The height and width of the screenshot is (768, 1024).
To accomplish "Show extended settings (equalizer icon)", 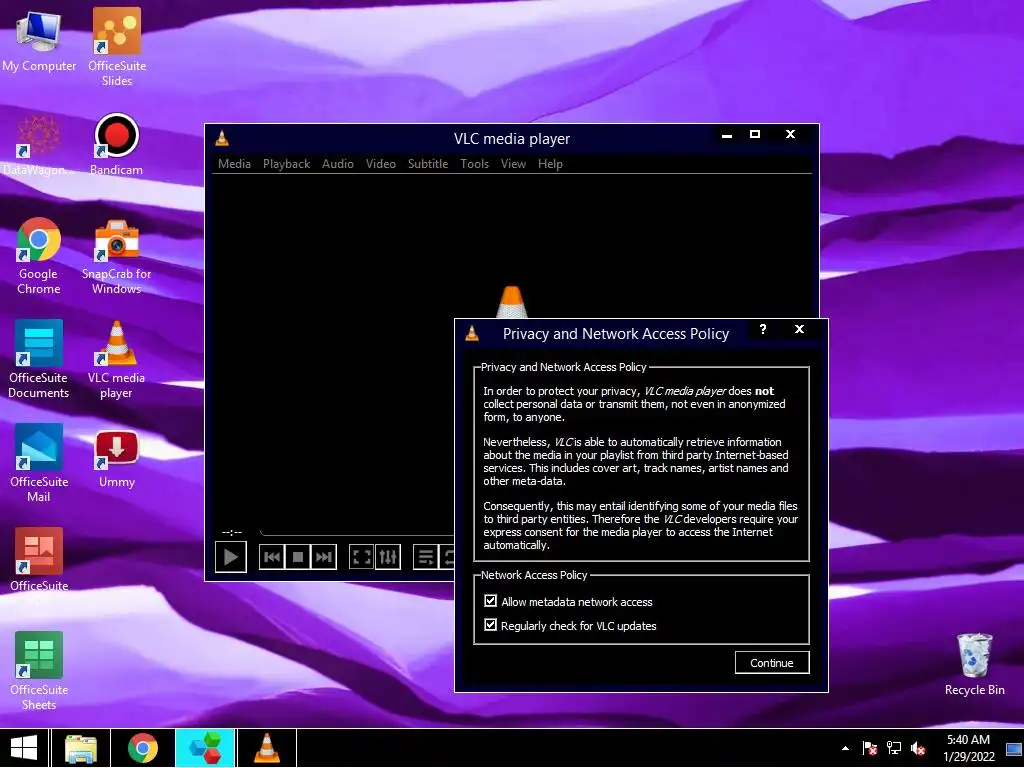I will coord(388,557).
